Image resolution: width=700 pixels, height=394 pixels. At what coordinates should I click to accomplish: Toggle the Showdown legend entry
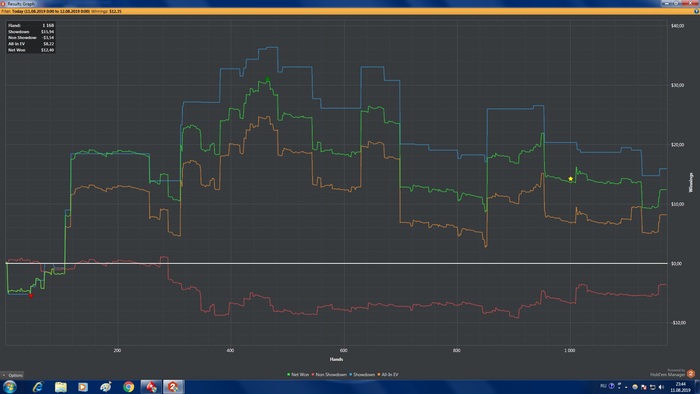pyautogui.click(x=362, y=375)
